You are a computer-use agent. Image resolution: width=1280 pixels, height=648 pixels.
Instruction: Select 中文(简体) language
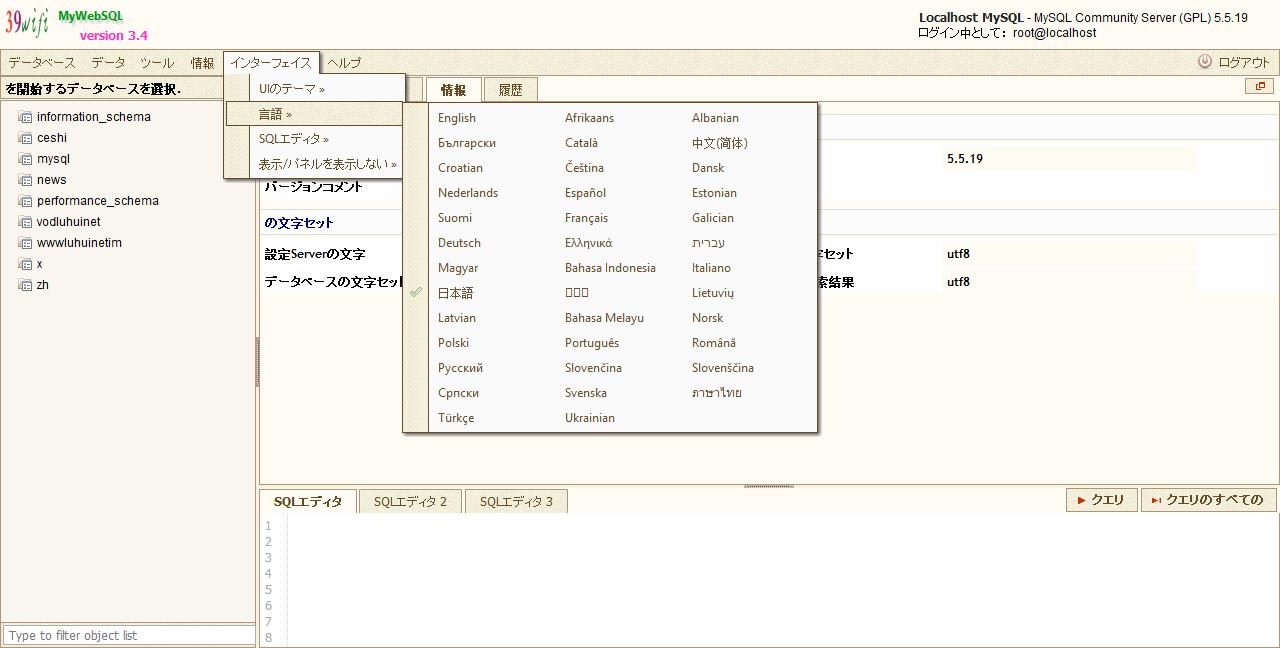coord(720,143)
